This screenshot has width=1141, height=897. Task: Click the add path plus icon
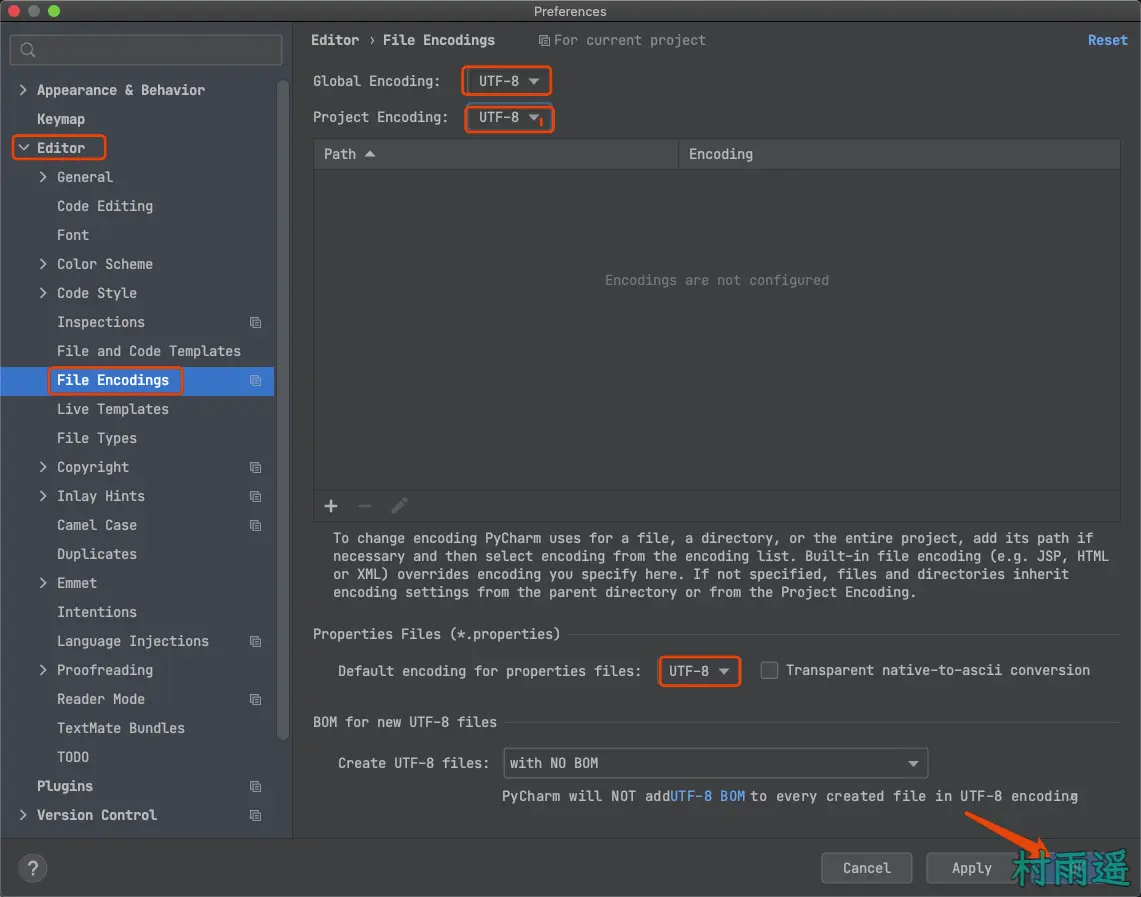coord(331,506)
